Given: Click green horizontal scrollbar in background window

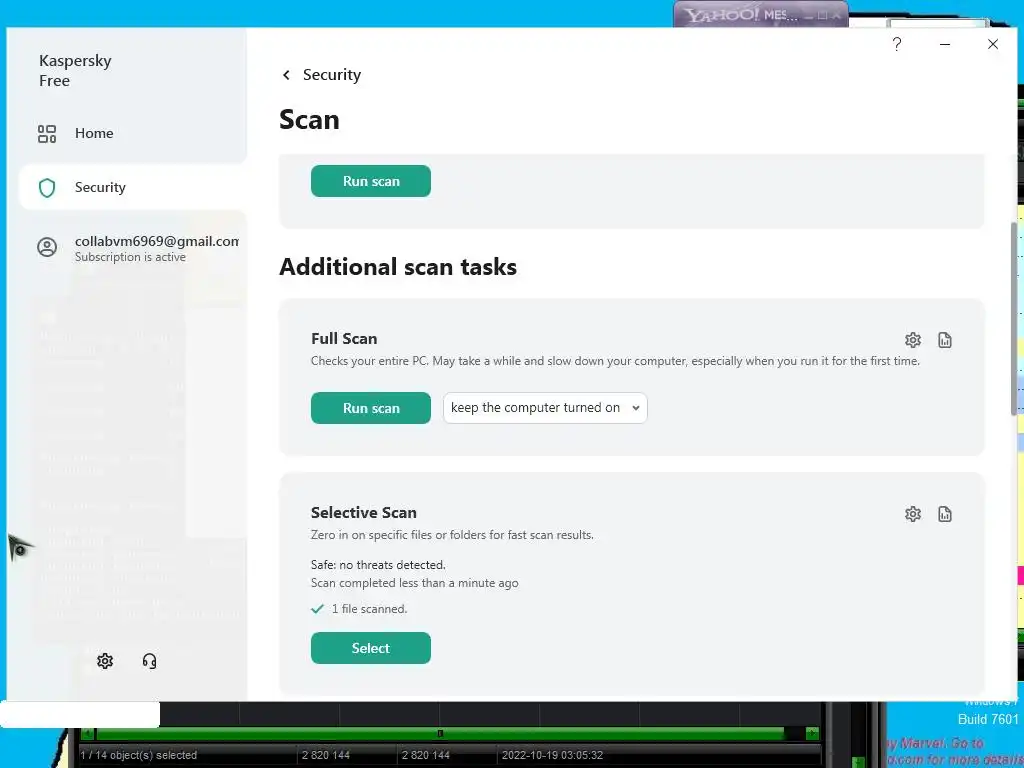Looking at the screenshot, I should pos(440,733).
